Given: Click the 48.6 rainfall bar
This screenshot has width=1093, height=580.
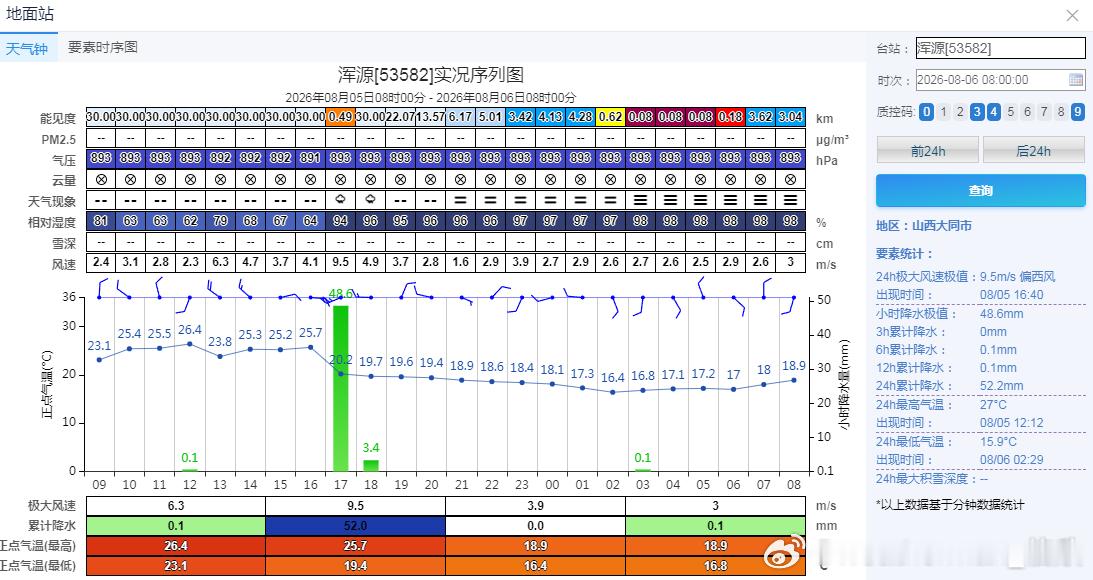Looking at the screenshot, I should click(340, 388).
